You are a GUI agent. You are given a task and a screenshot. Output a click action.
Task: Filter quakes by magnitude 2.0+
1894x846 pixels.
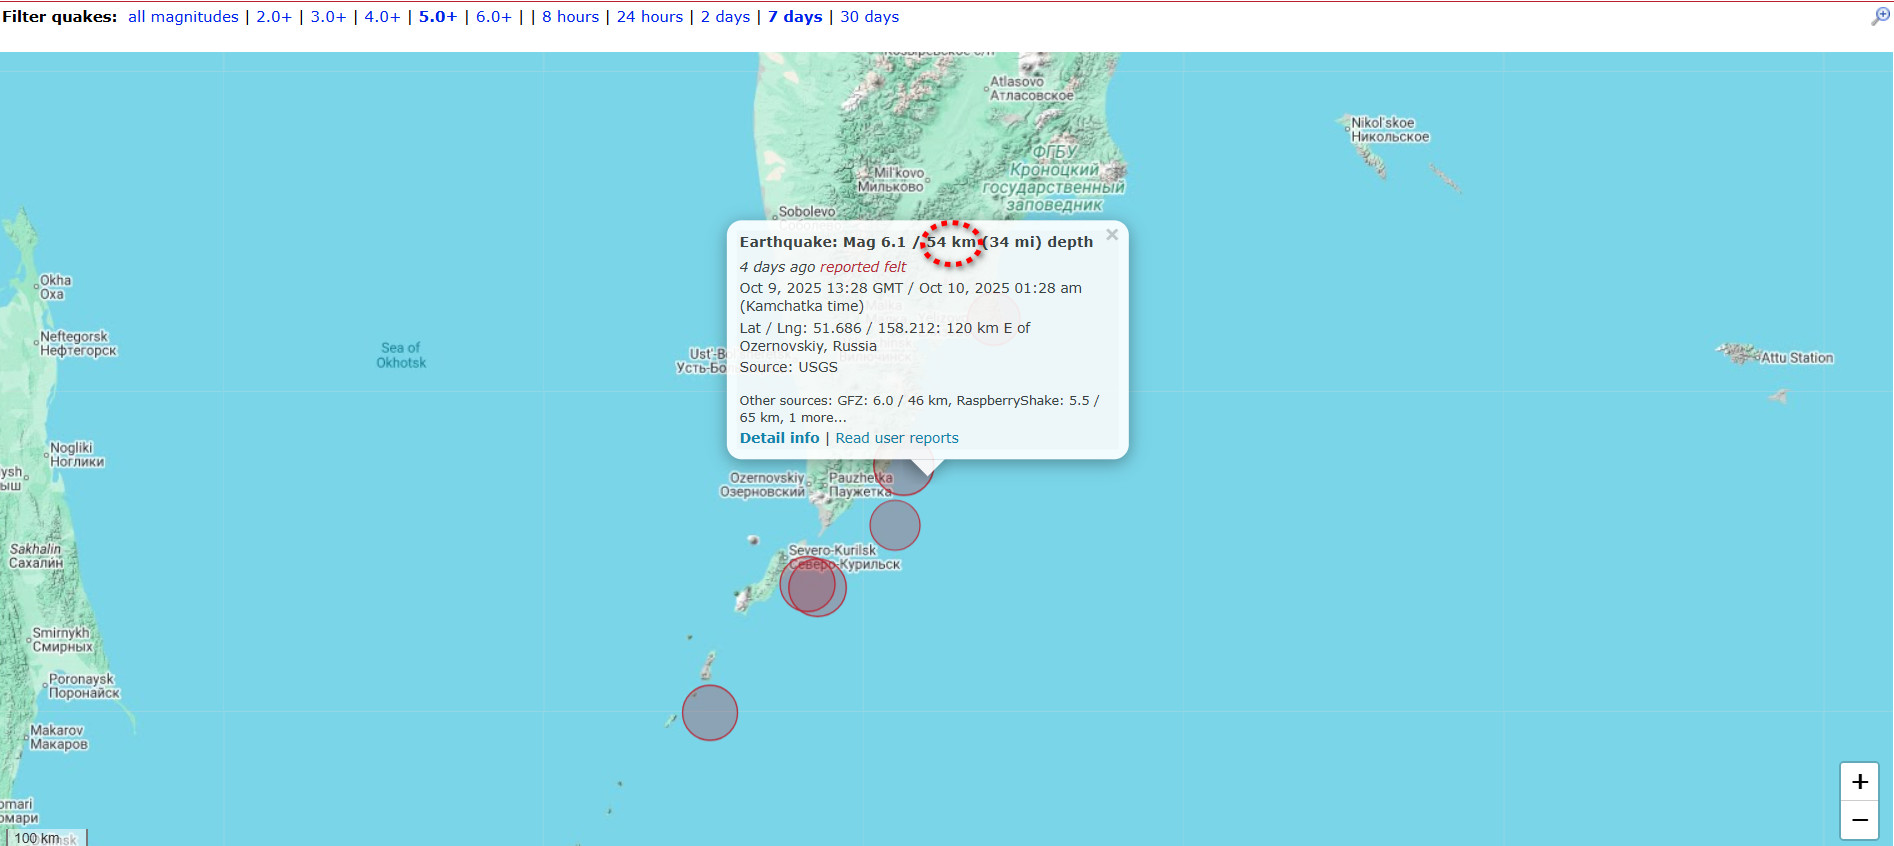click(x=274, y=17)
